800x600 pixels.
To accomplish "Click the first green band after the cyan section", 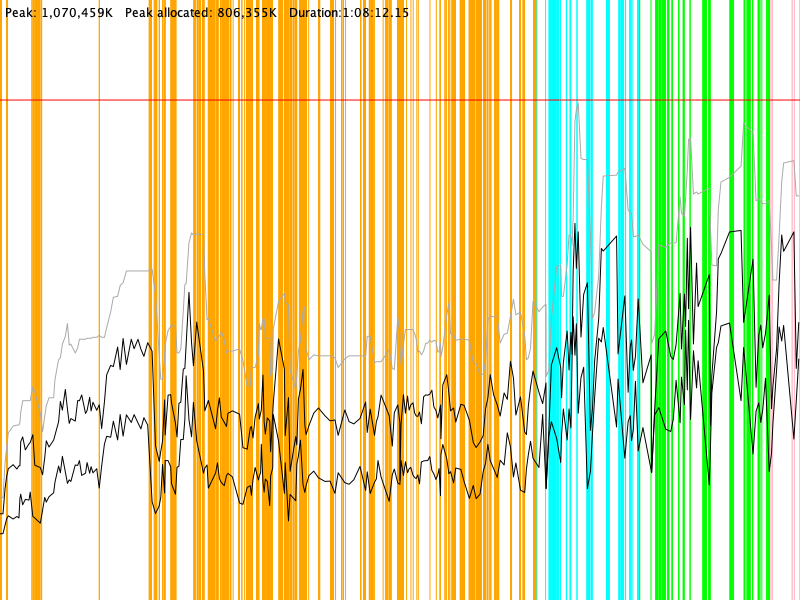I will tap(660, 300).
